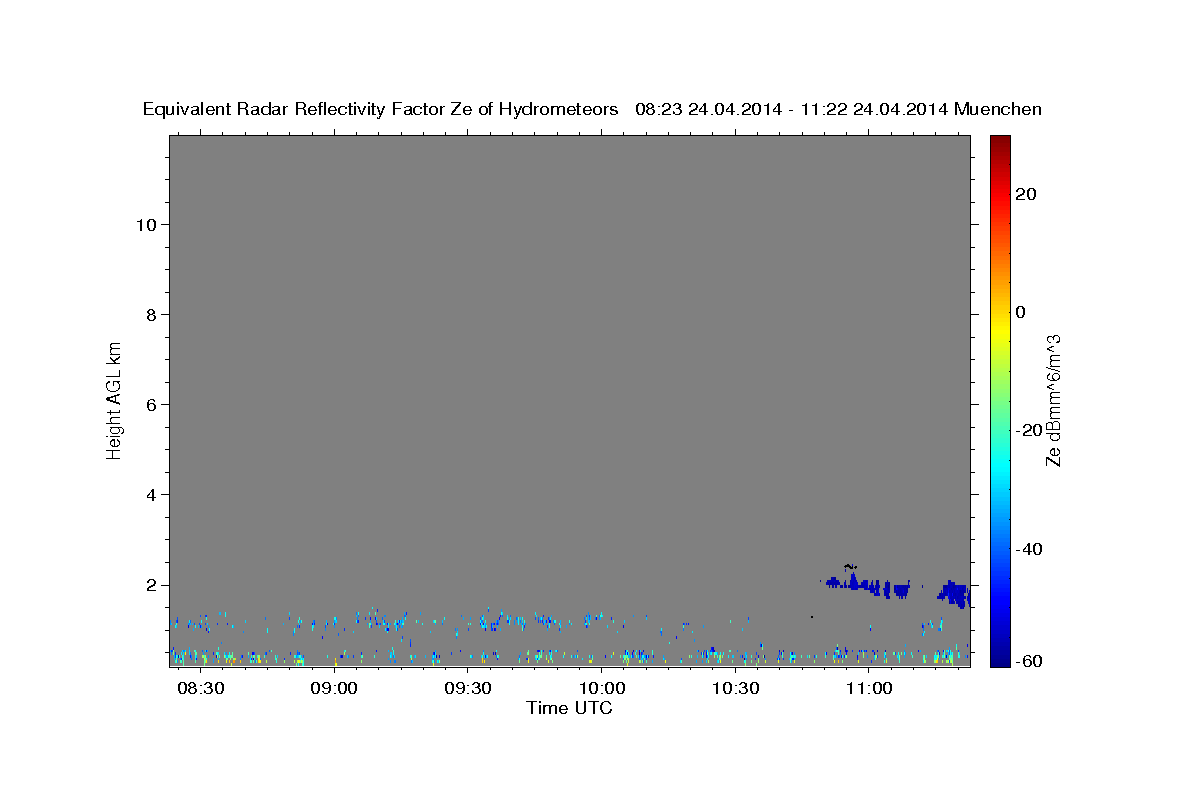Image resolution: width=1200 pixels, height=800 pixels.
Task: Click the dark red top of the colorbar
Action: (998, 143)
